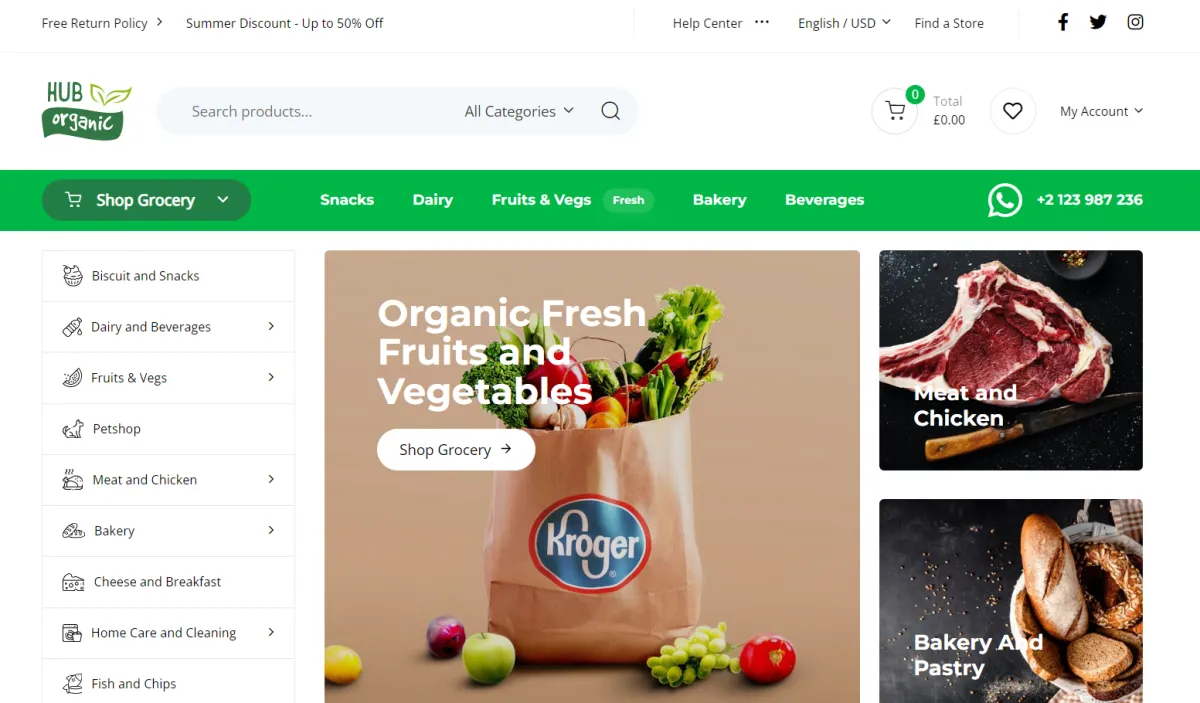Go to the Bakery navigation item
The height and width of the screenshot is (703, 1200).
pyautogui.click(x=719, y=200)
